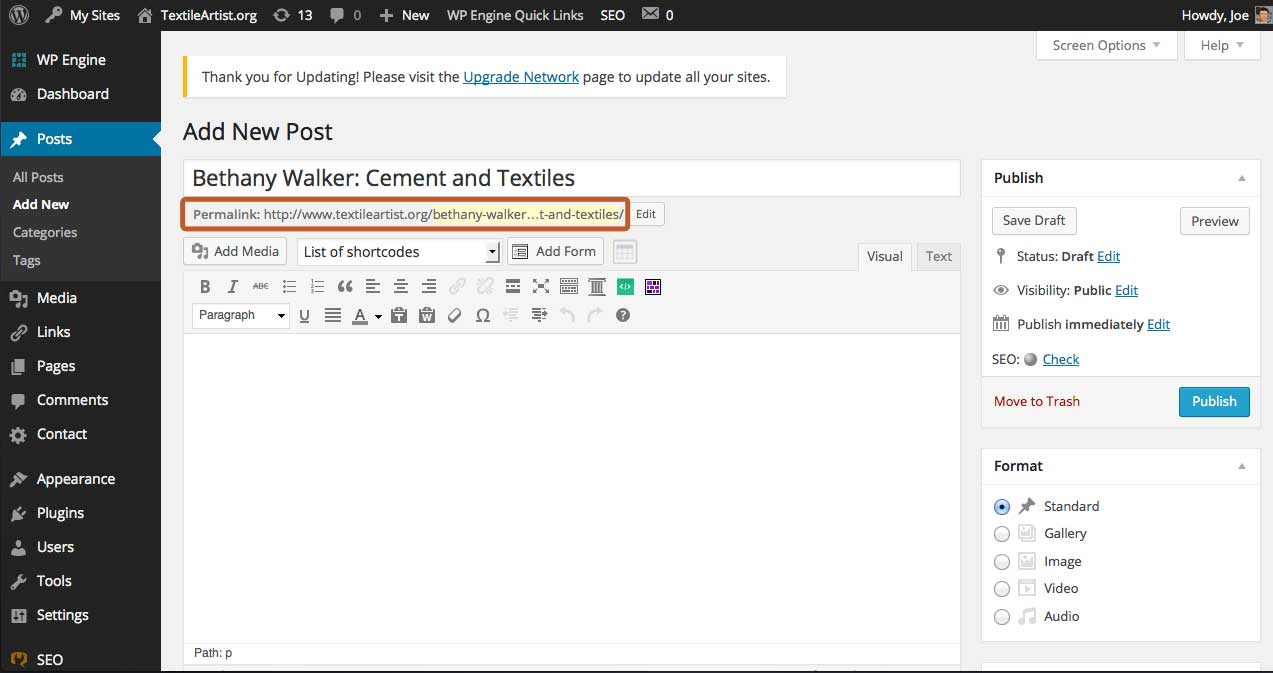Image resolution: width=1273 pixels, height=673 pixels.
Task: Undo the last edit
Action: (567, 315)
